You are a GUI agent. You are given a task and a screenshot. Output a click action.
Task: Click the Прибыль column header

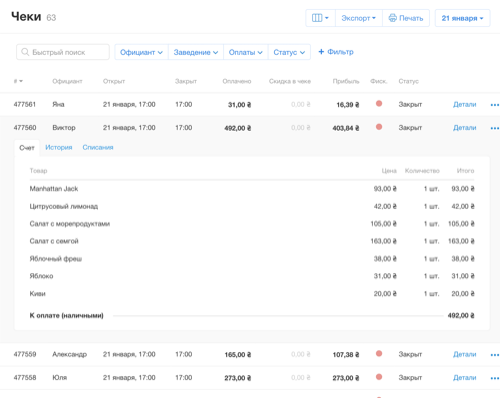pyautogui.click(x=346, y=81)
